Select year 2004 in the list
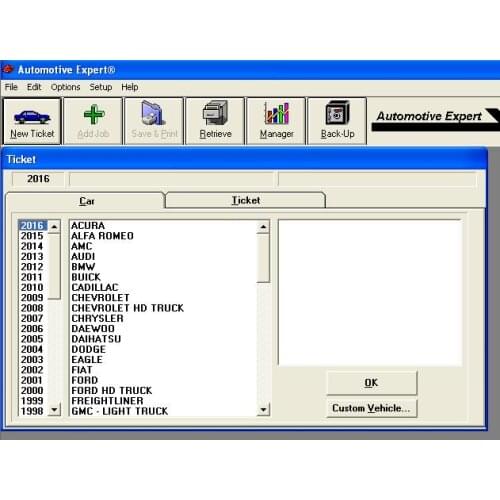This screenshot has width=500, height=500. (32, 349)
